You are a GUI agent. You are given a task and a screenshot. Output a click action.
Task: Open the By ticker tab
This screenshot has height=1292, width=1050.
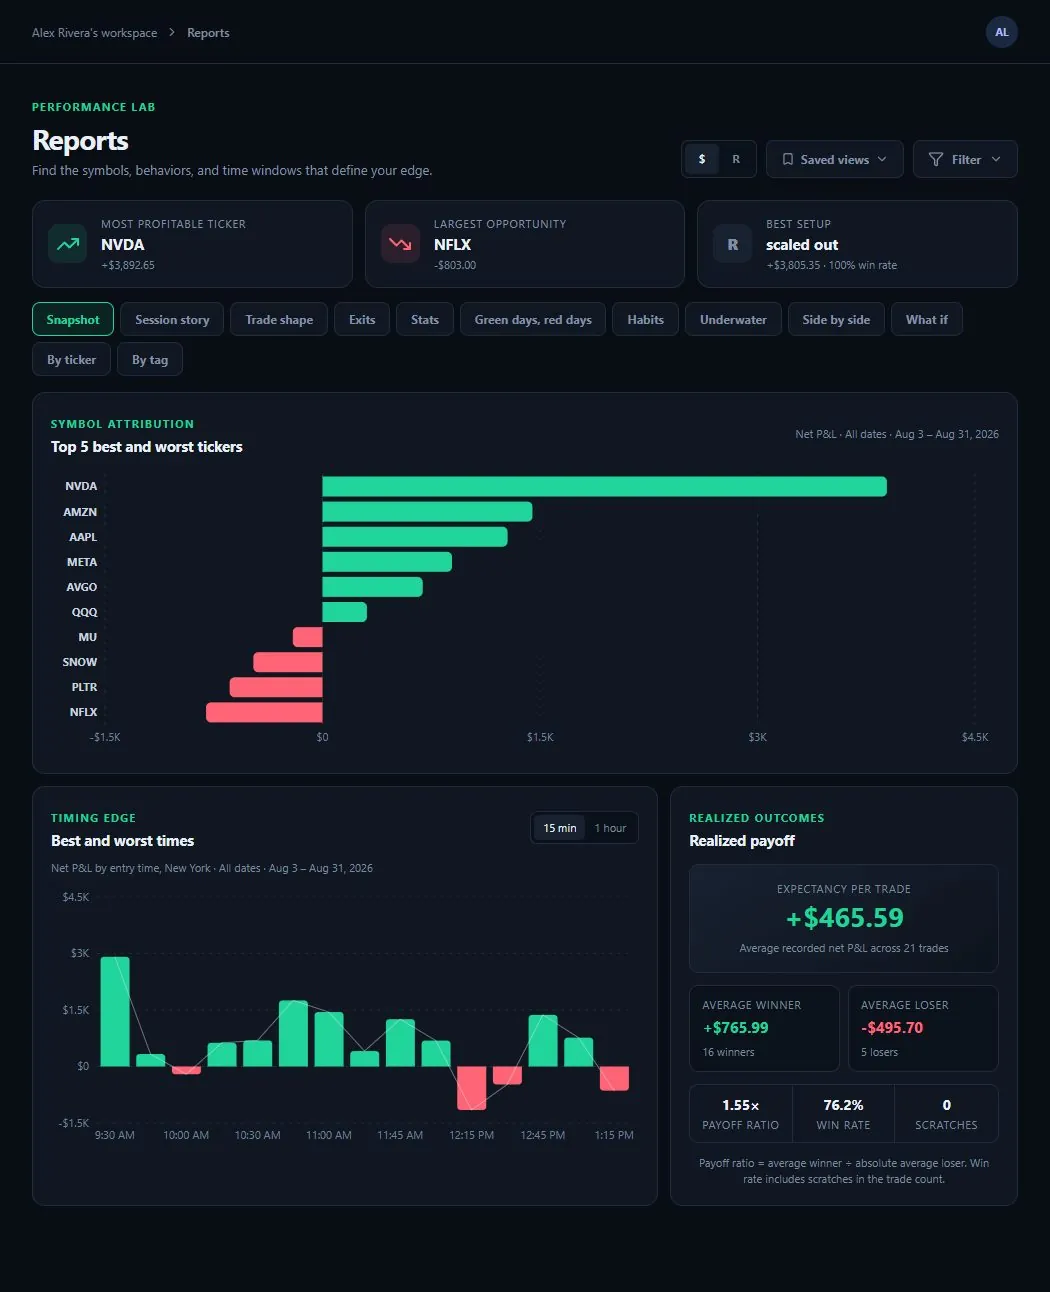click(x=71, y=360)
